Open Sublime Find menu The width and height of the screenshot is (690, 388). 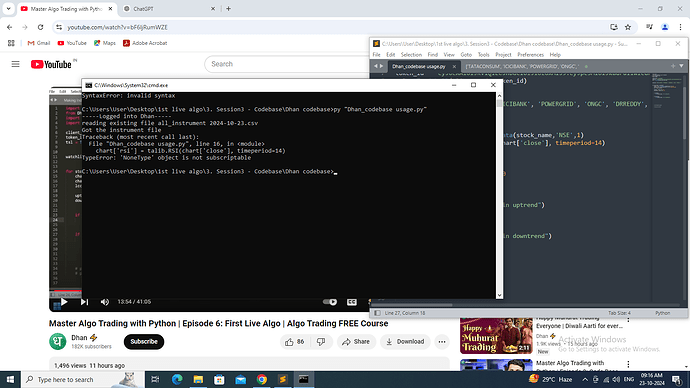click(433, 55)
